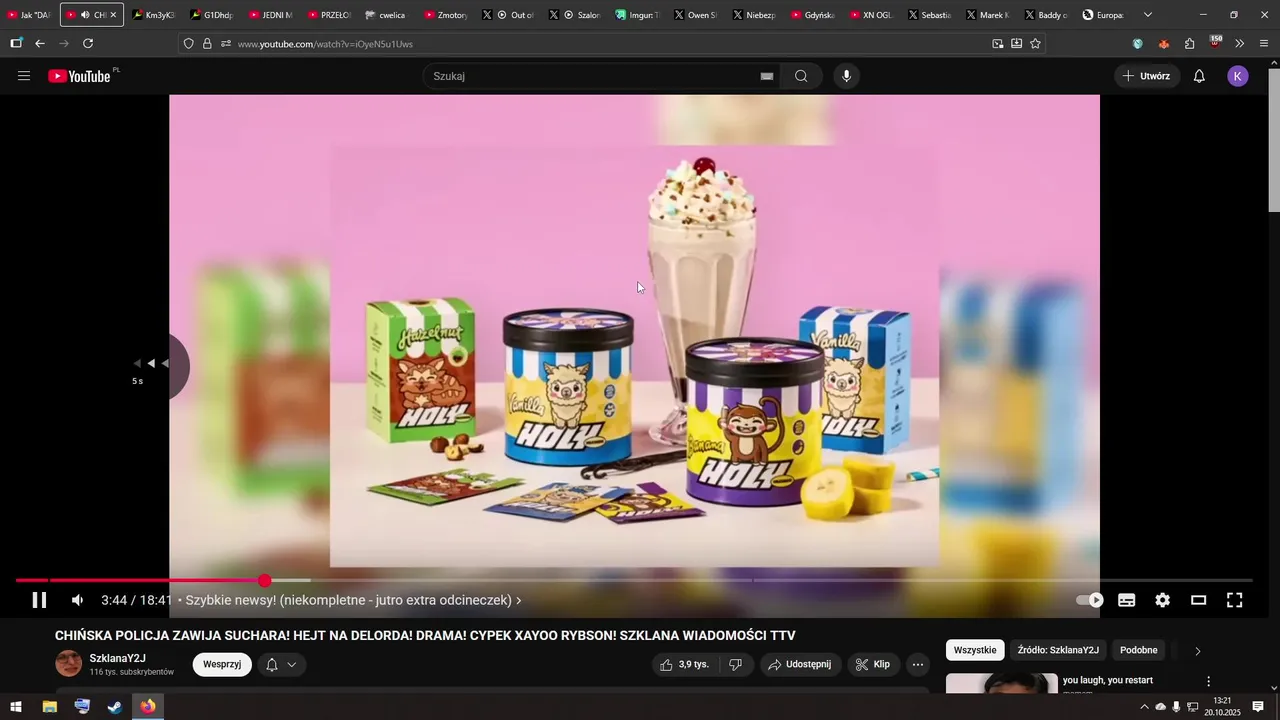Click the red progress scrubber dot
This screenshot has width=1280, height=720.
point(264,580)
